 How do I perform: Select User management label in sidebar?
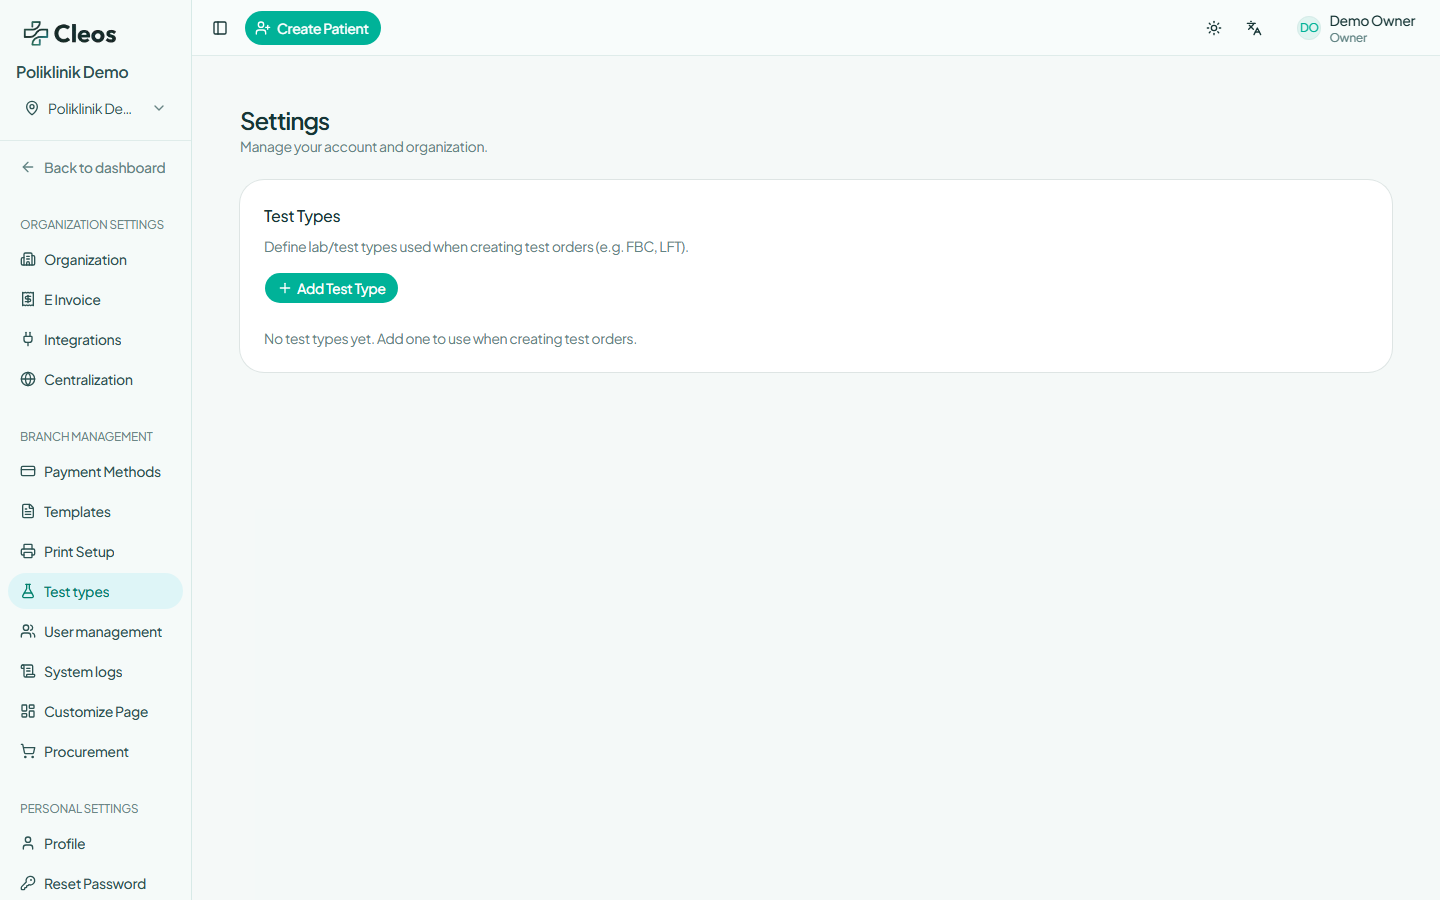pyautogui.click(x=103, y=632)
